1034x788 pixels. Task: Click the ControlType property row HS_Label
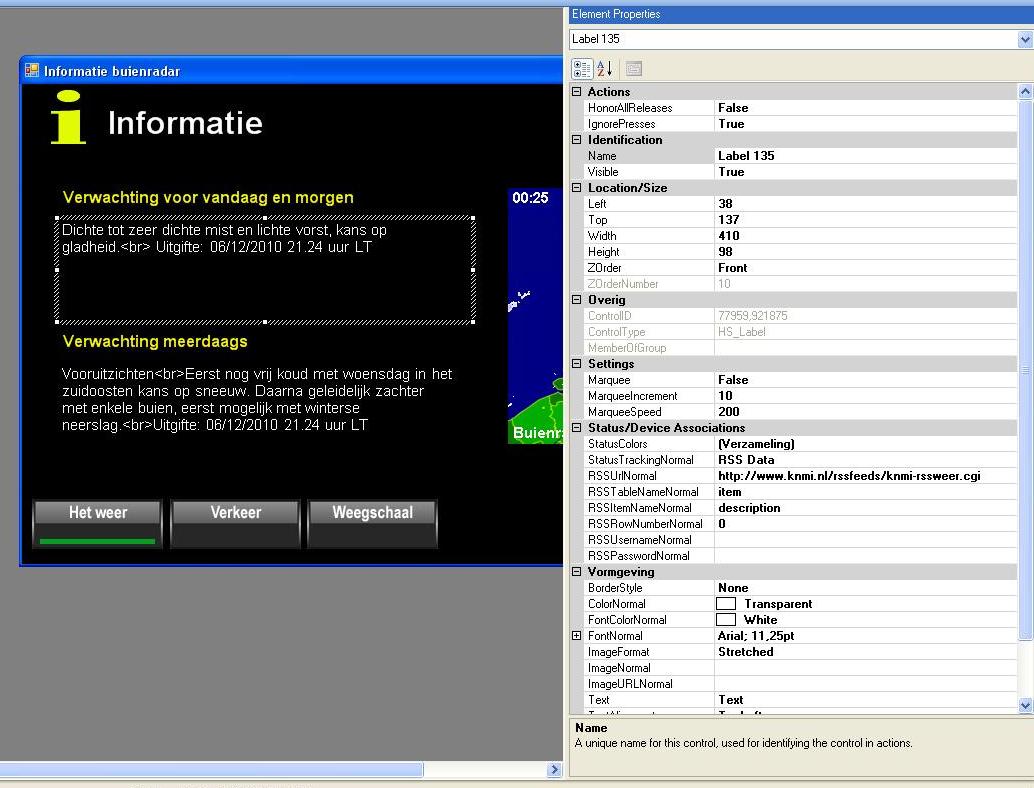coord(795,332)
